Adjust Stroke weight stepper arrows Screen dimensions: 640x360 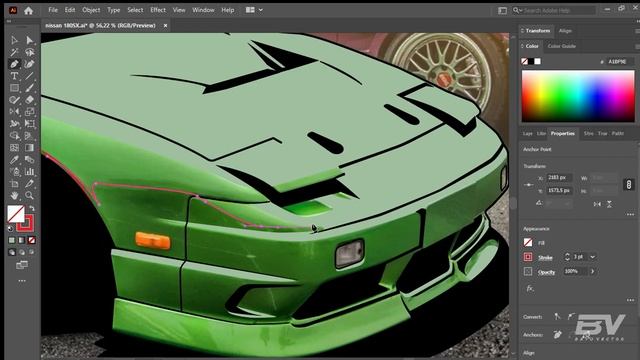(567, 257)
